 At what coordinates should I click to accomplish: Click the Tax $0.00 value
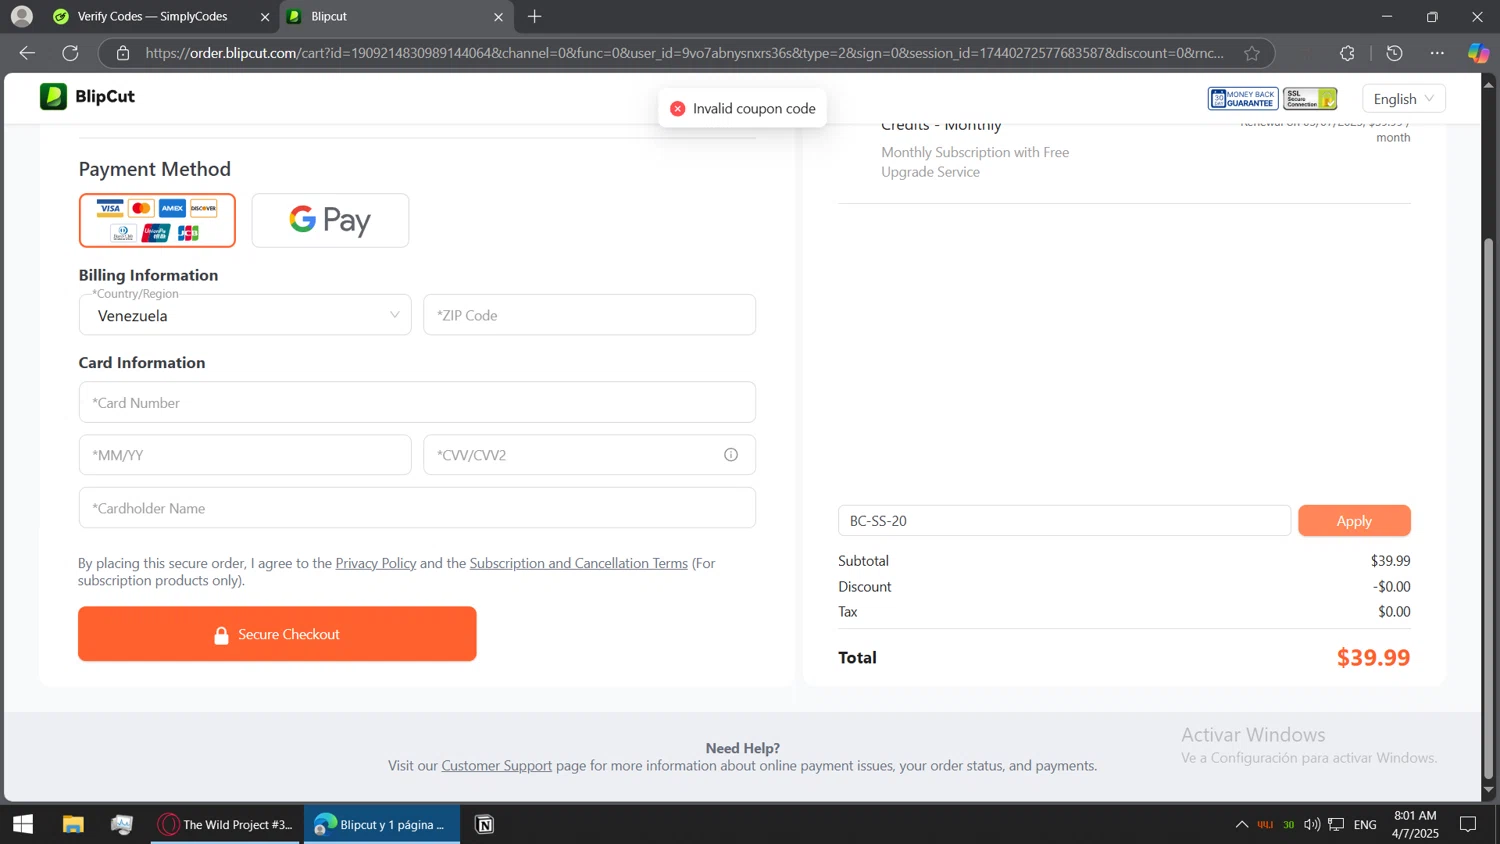[x=1394, y=611]
